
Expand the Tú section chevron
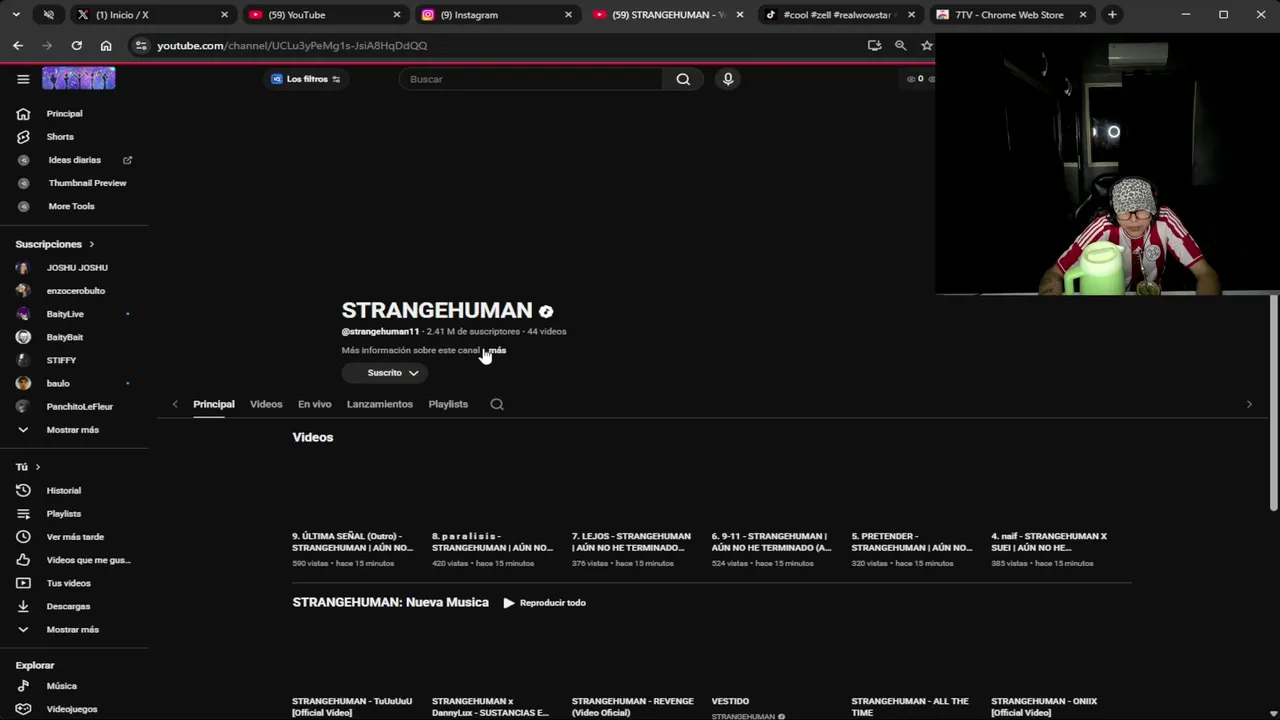point(38,467)
